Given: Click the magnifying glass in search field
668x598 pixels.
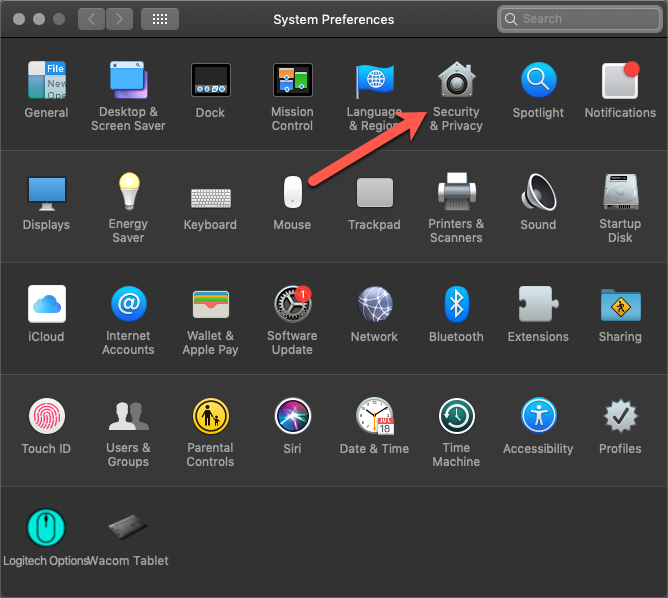Looking at the screenshot, I should tap(510, 19).
